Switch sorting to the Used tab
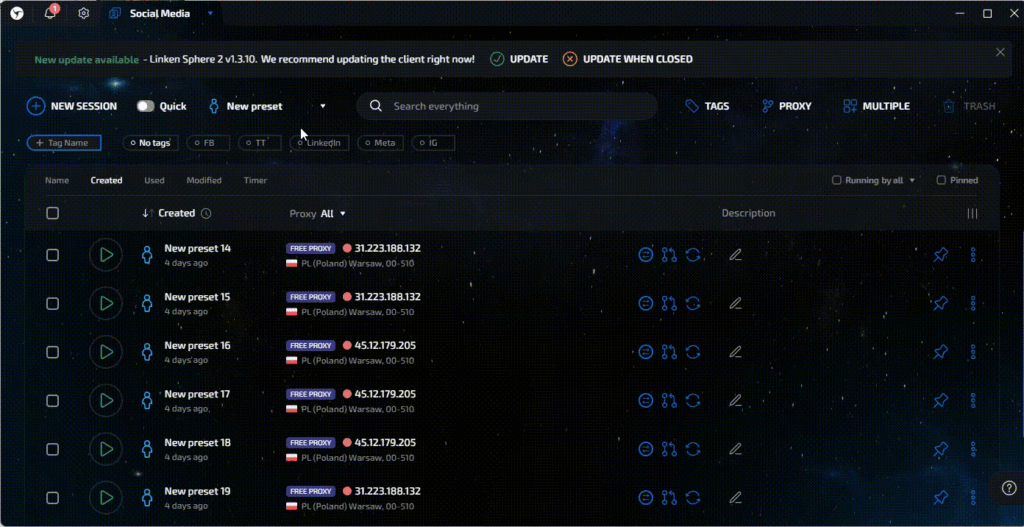 click(154, 181)
